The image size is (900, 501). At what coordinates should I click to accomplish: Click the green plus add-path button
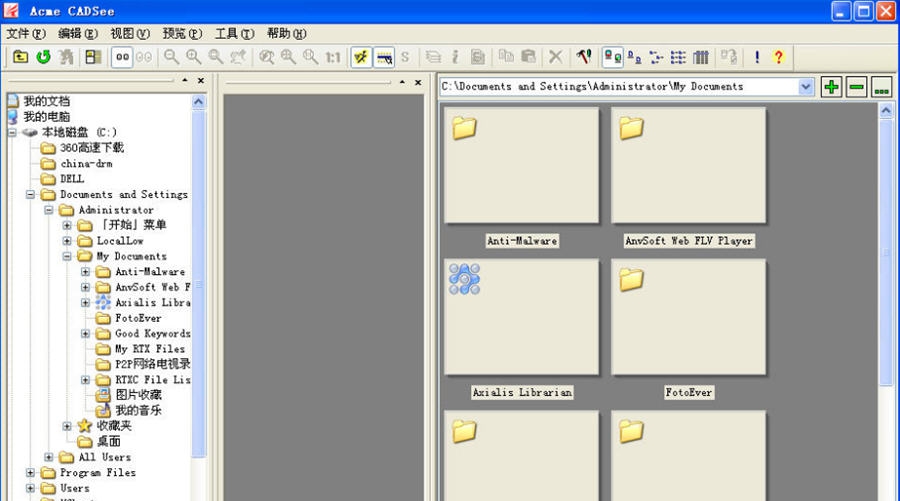831,87
